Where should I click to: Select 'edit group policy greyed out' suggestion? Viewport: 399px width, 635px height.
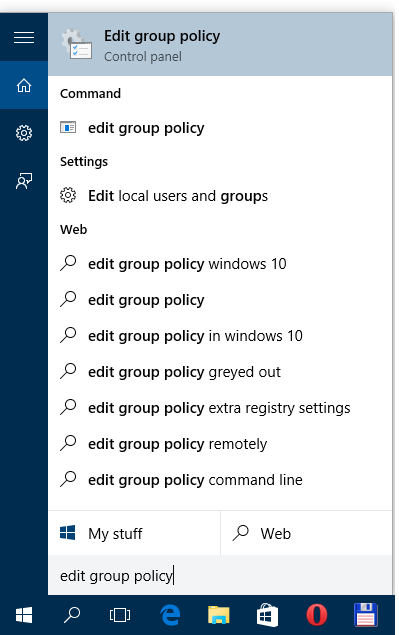(220, 372)
